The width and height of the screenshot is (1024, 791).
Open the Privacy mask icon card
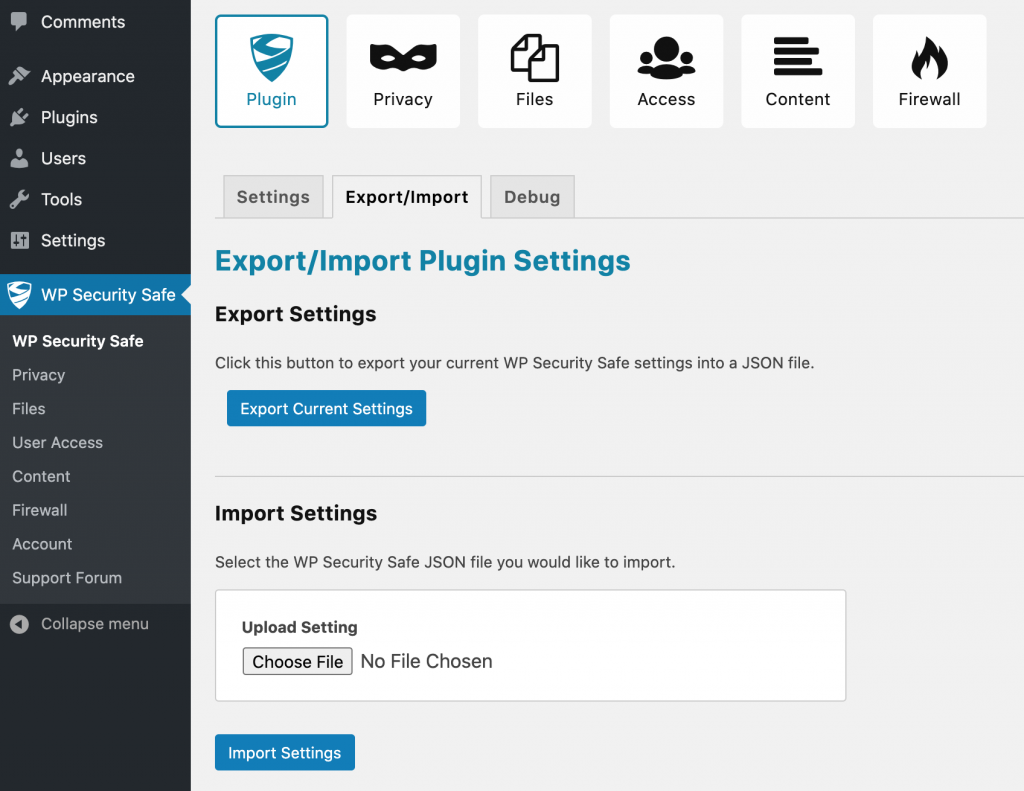click(x=403, y=71)
